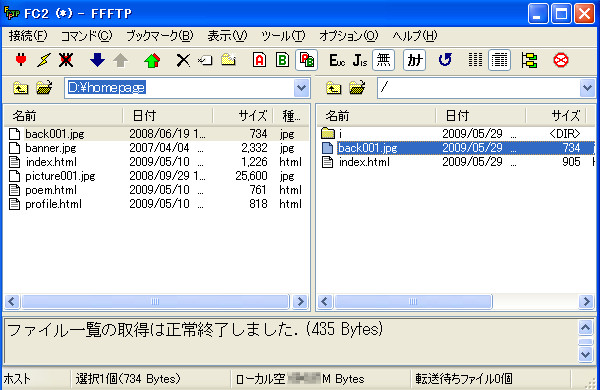Switch to list view icon
This screenshot has height=390, width=600.
(475, 60)
